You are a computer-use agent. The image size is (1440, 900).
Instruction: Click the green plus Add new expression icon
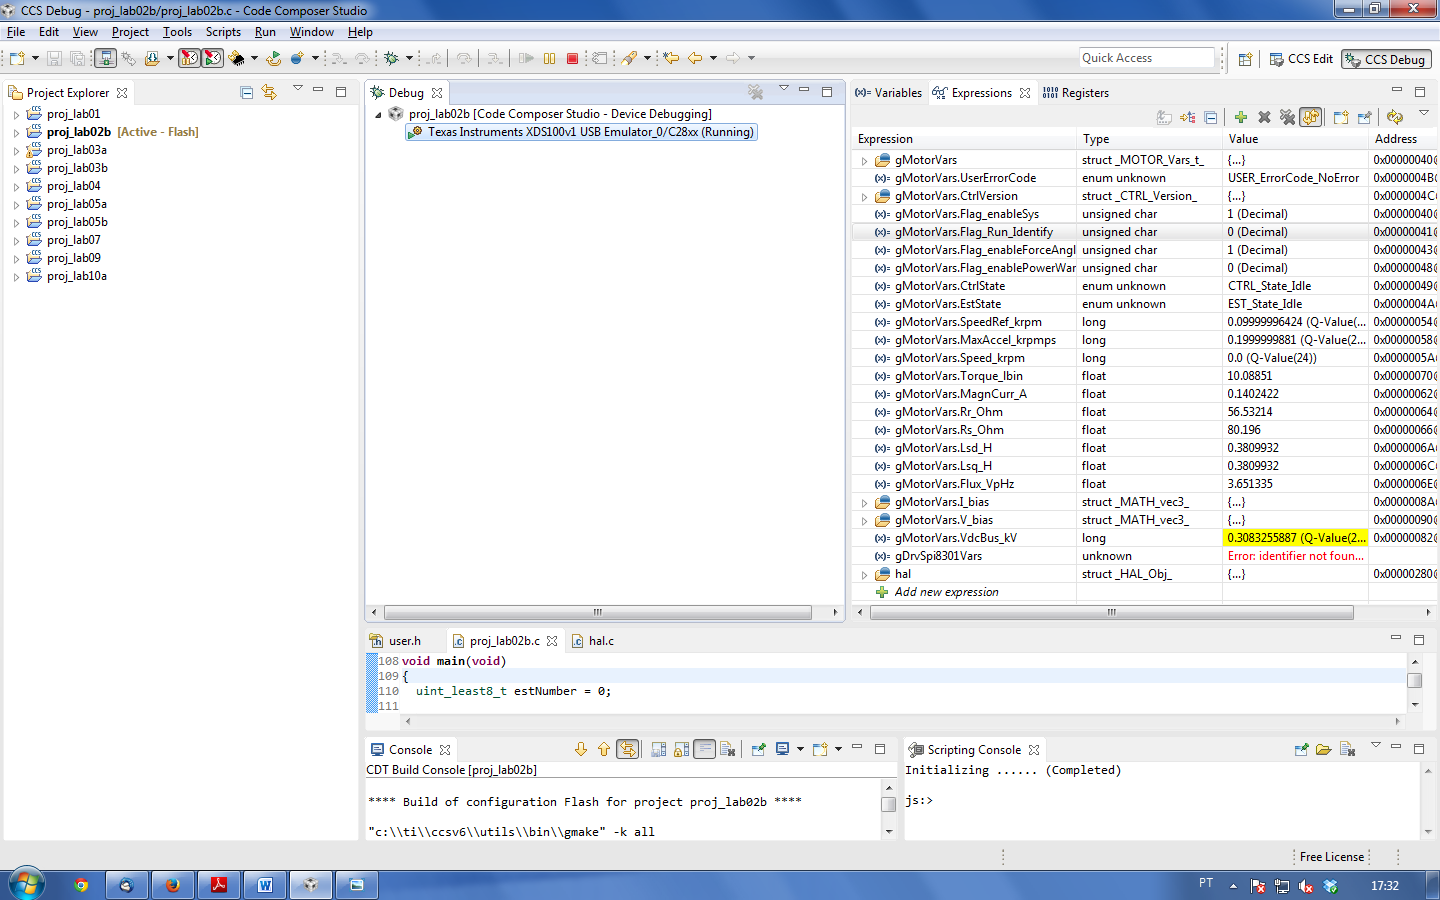1240,117
